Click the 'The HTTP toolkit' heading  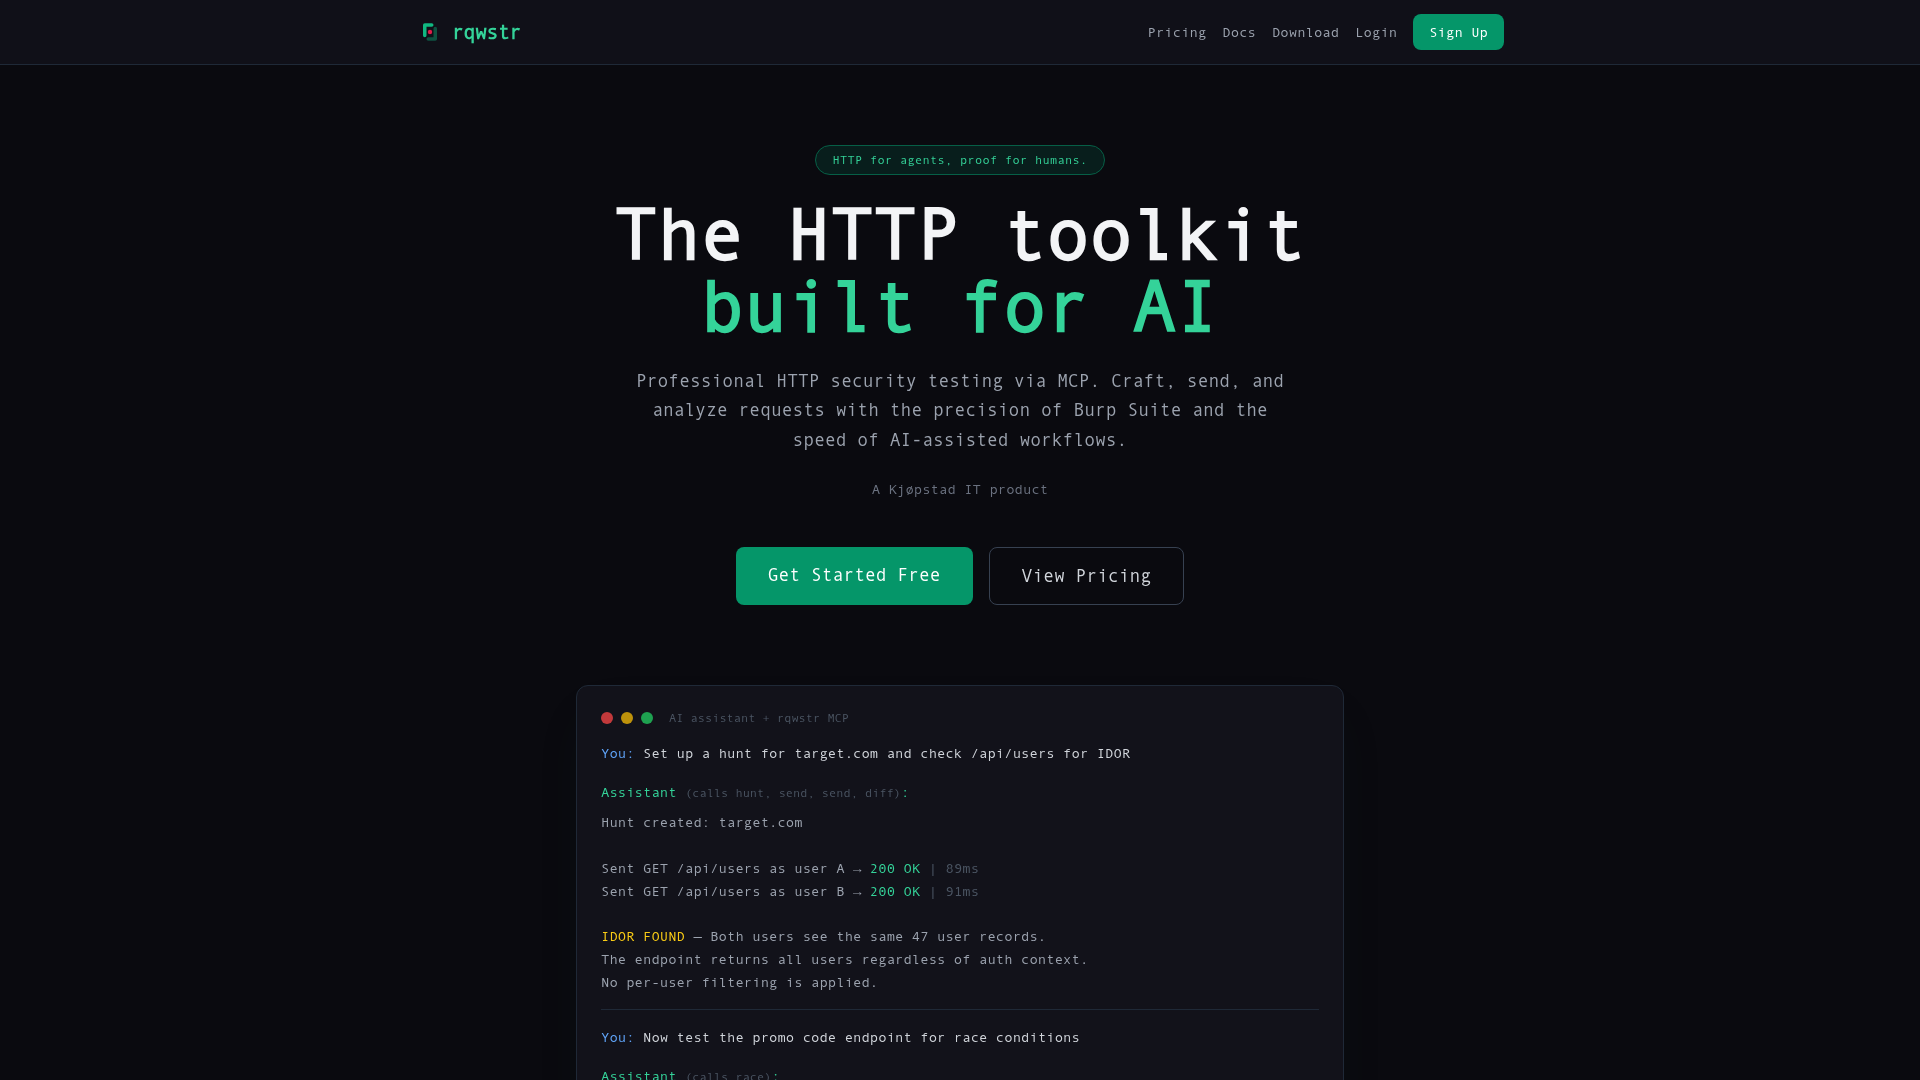[960, 236]
